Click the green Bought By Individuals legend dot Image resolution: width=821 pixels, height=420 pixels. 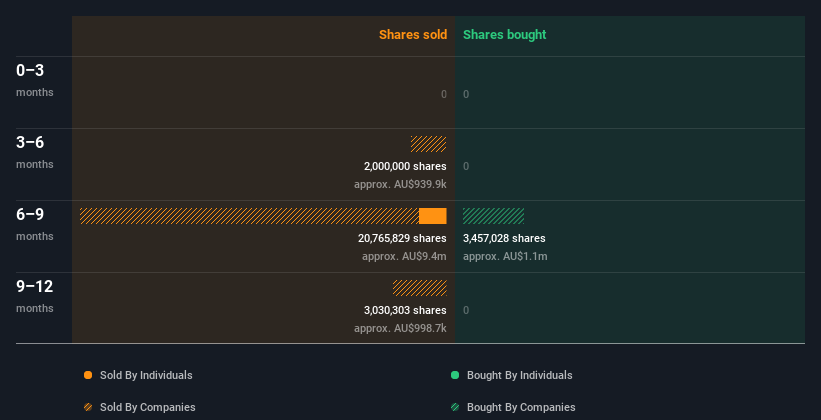coord(455,375)
